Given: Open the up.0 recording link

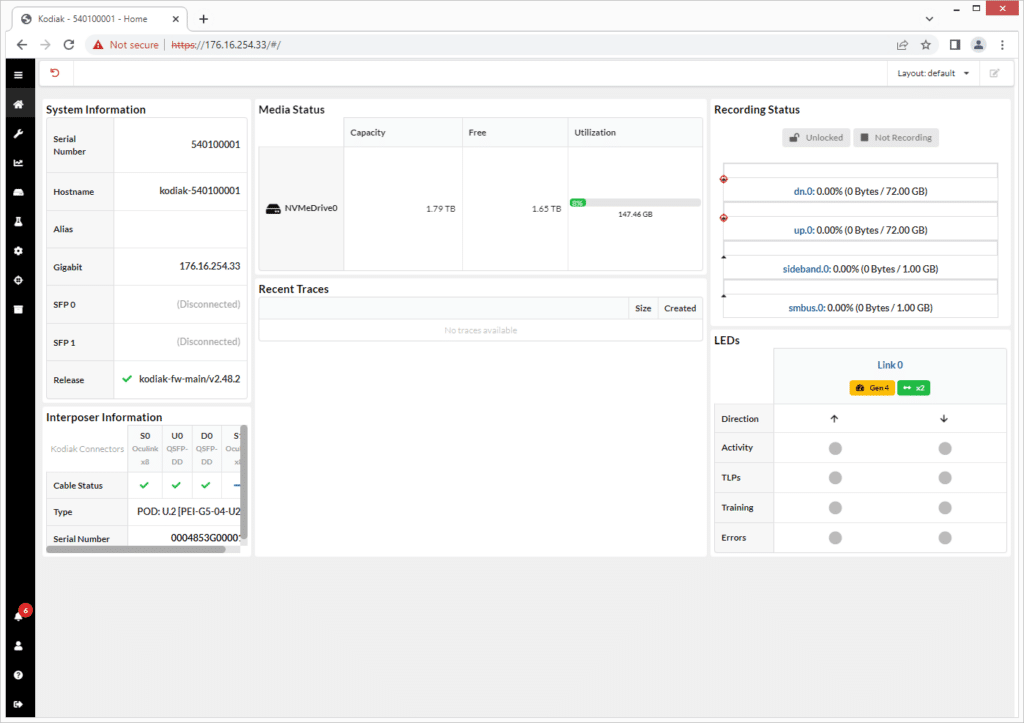Looking at the screenshot, I should pyautogui.click(x=804, y=230).
